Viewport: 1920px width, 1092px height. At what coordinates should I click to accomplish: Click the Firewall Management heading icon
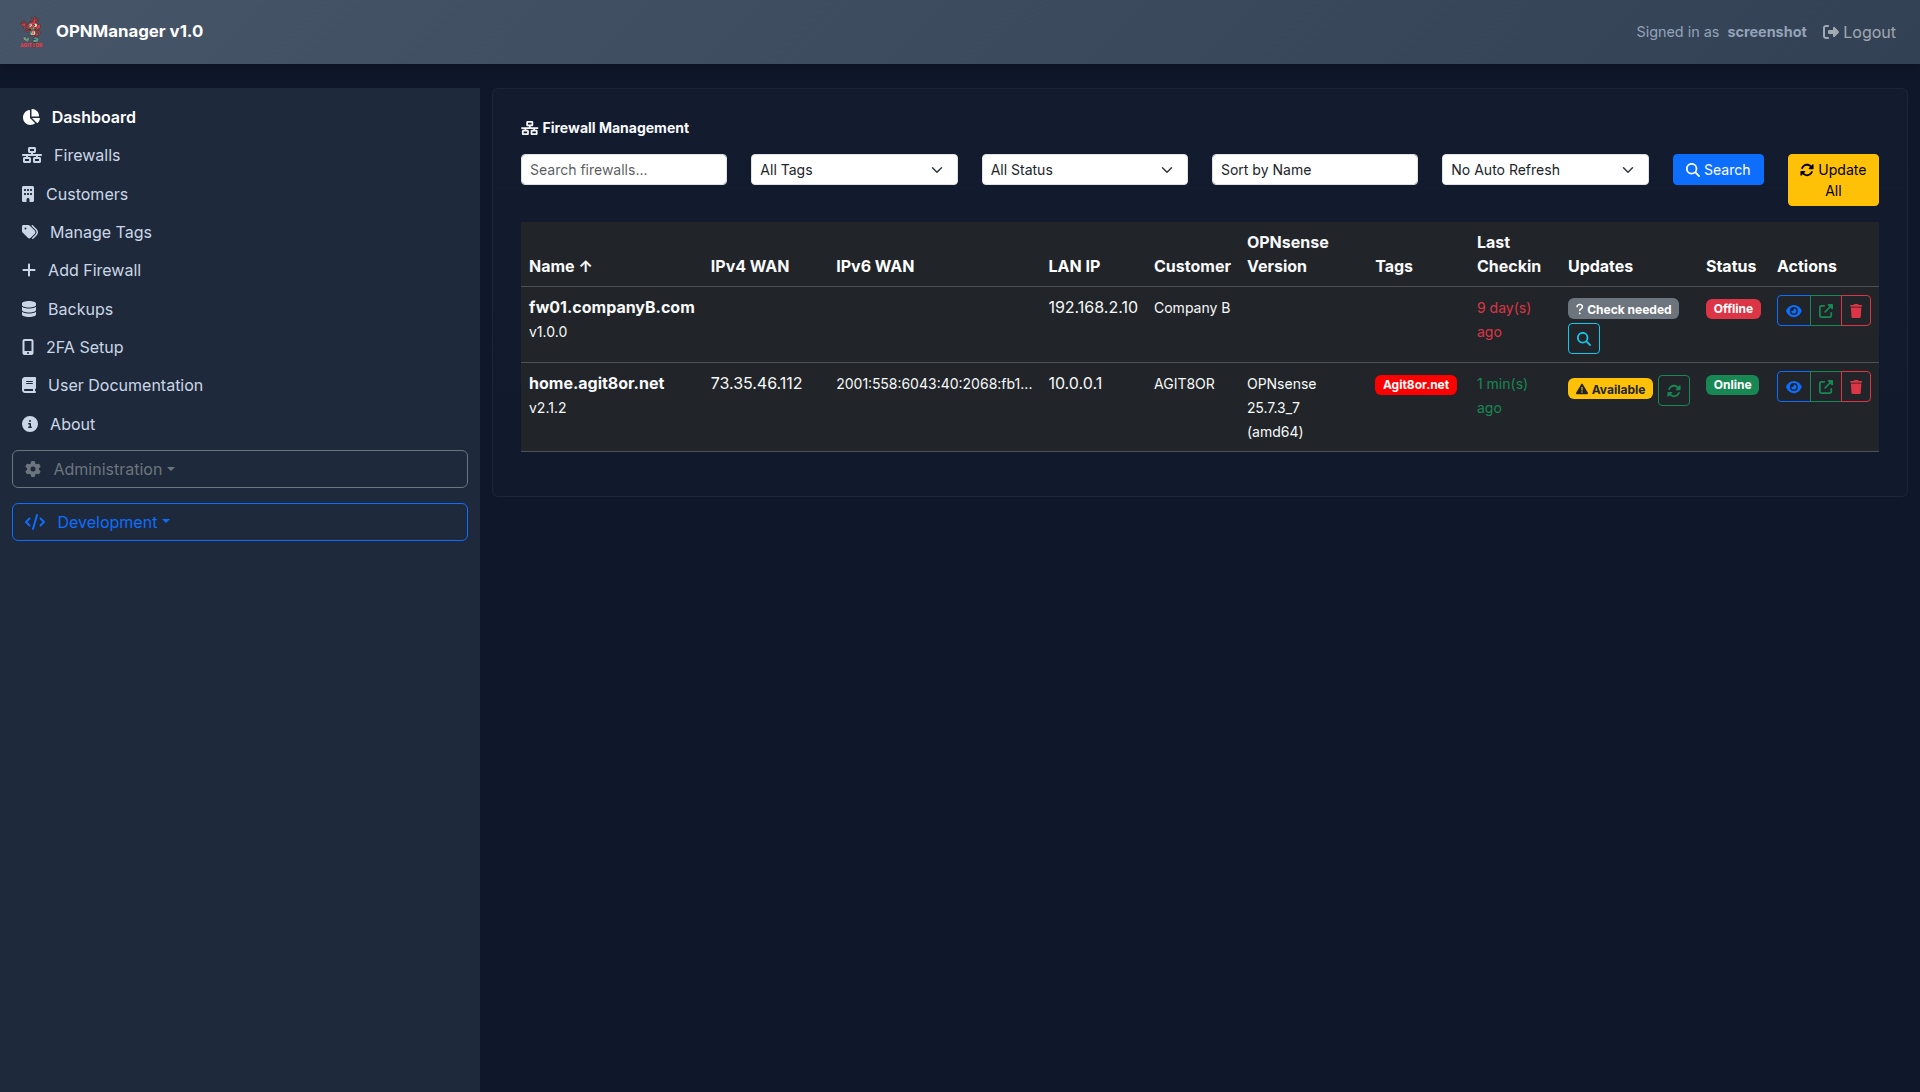click(530, 128)
